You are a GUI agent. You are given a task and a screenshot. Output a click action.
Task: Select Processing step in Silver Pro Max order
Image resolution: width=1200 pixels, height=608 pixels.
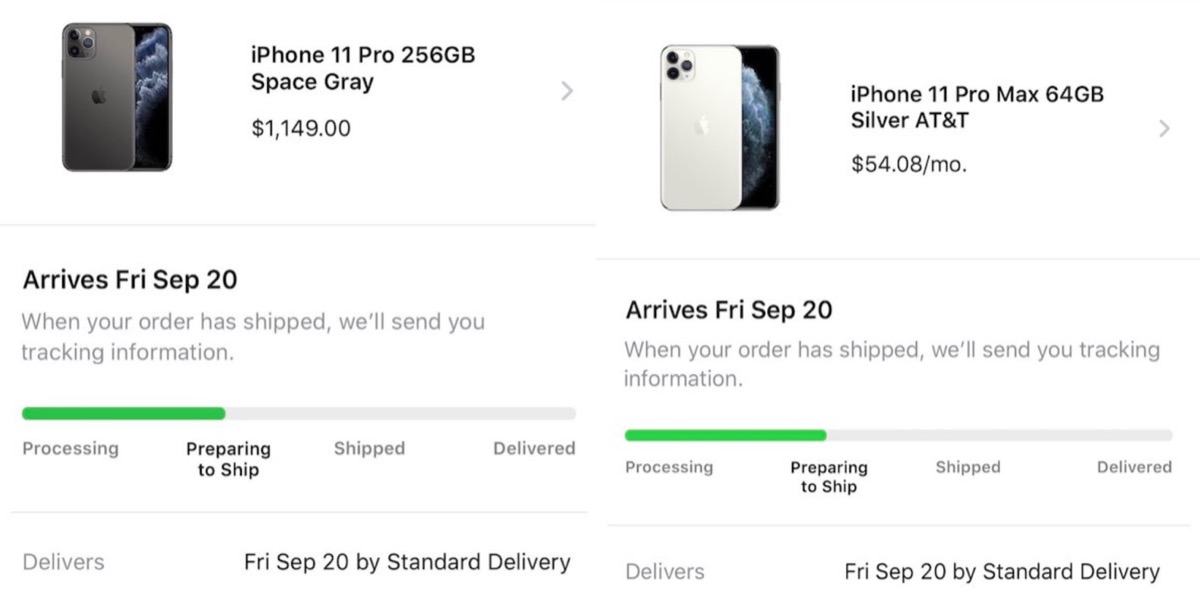669,467
